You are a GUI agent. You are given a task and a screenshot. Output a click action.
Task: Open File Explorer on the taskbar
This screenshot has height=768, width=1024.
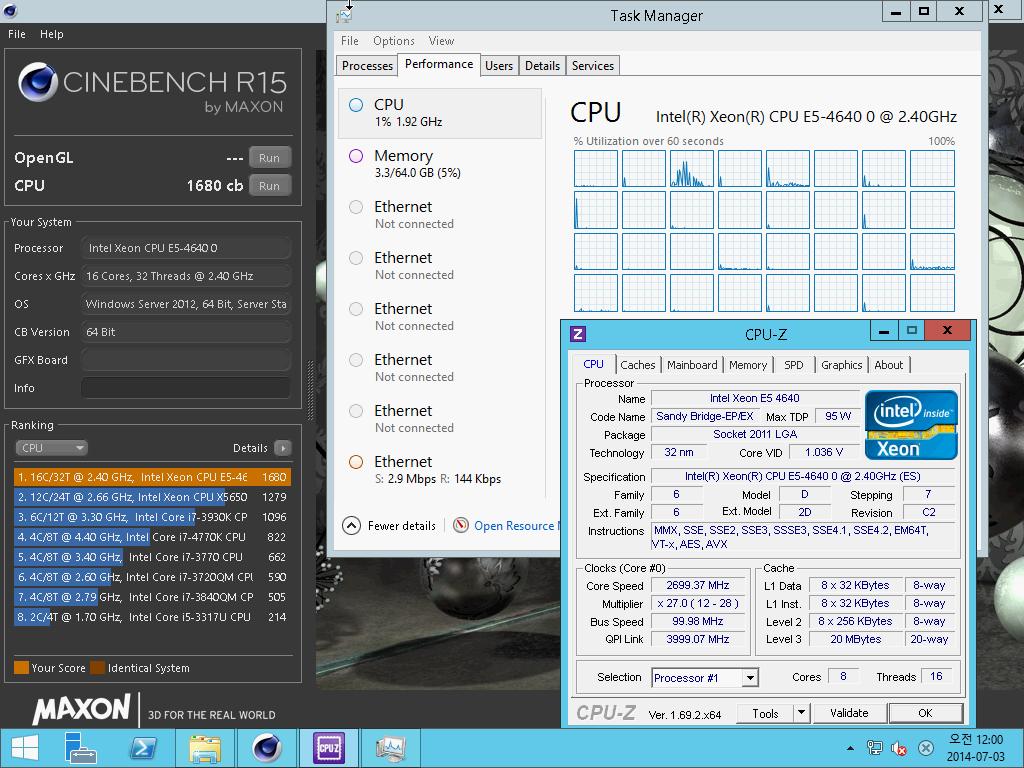click(x=204, y=748)
